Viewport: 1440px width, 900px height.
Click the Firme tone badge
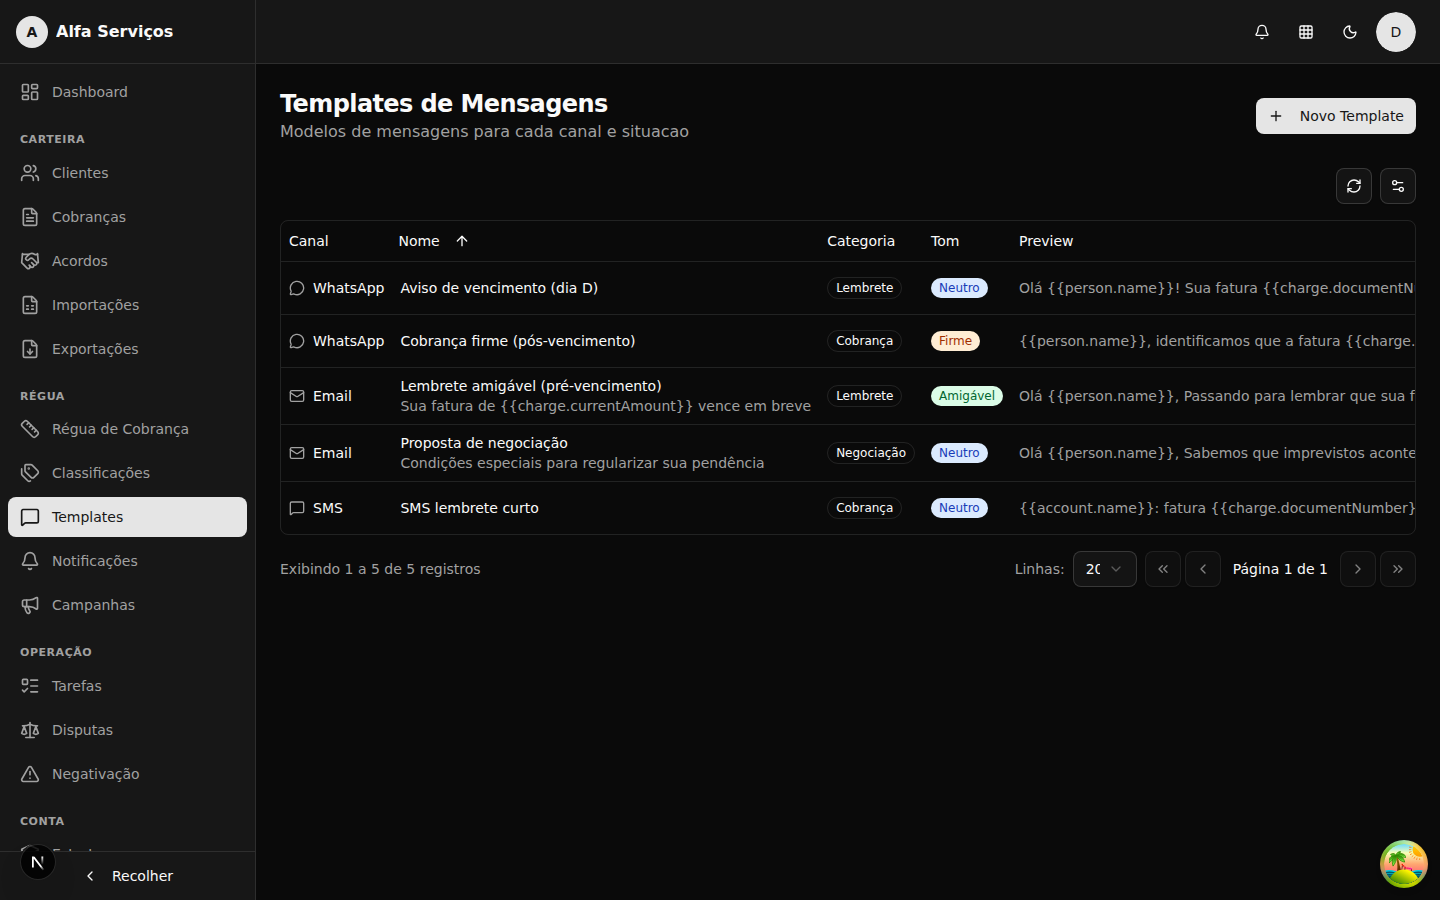[955, 341]
